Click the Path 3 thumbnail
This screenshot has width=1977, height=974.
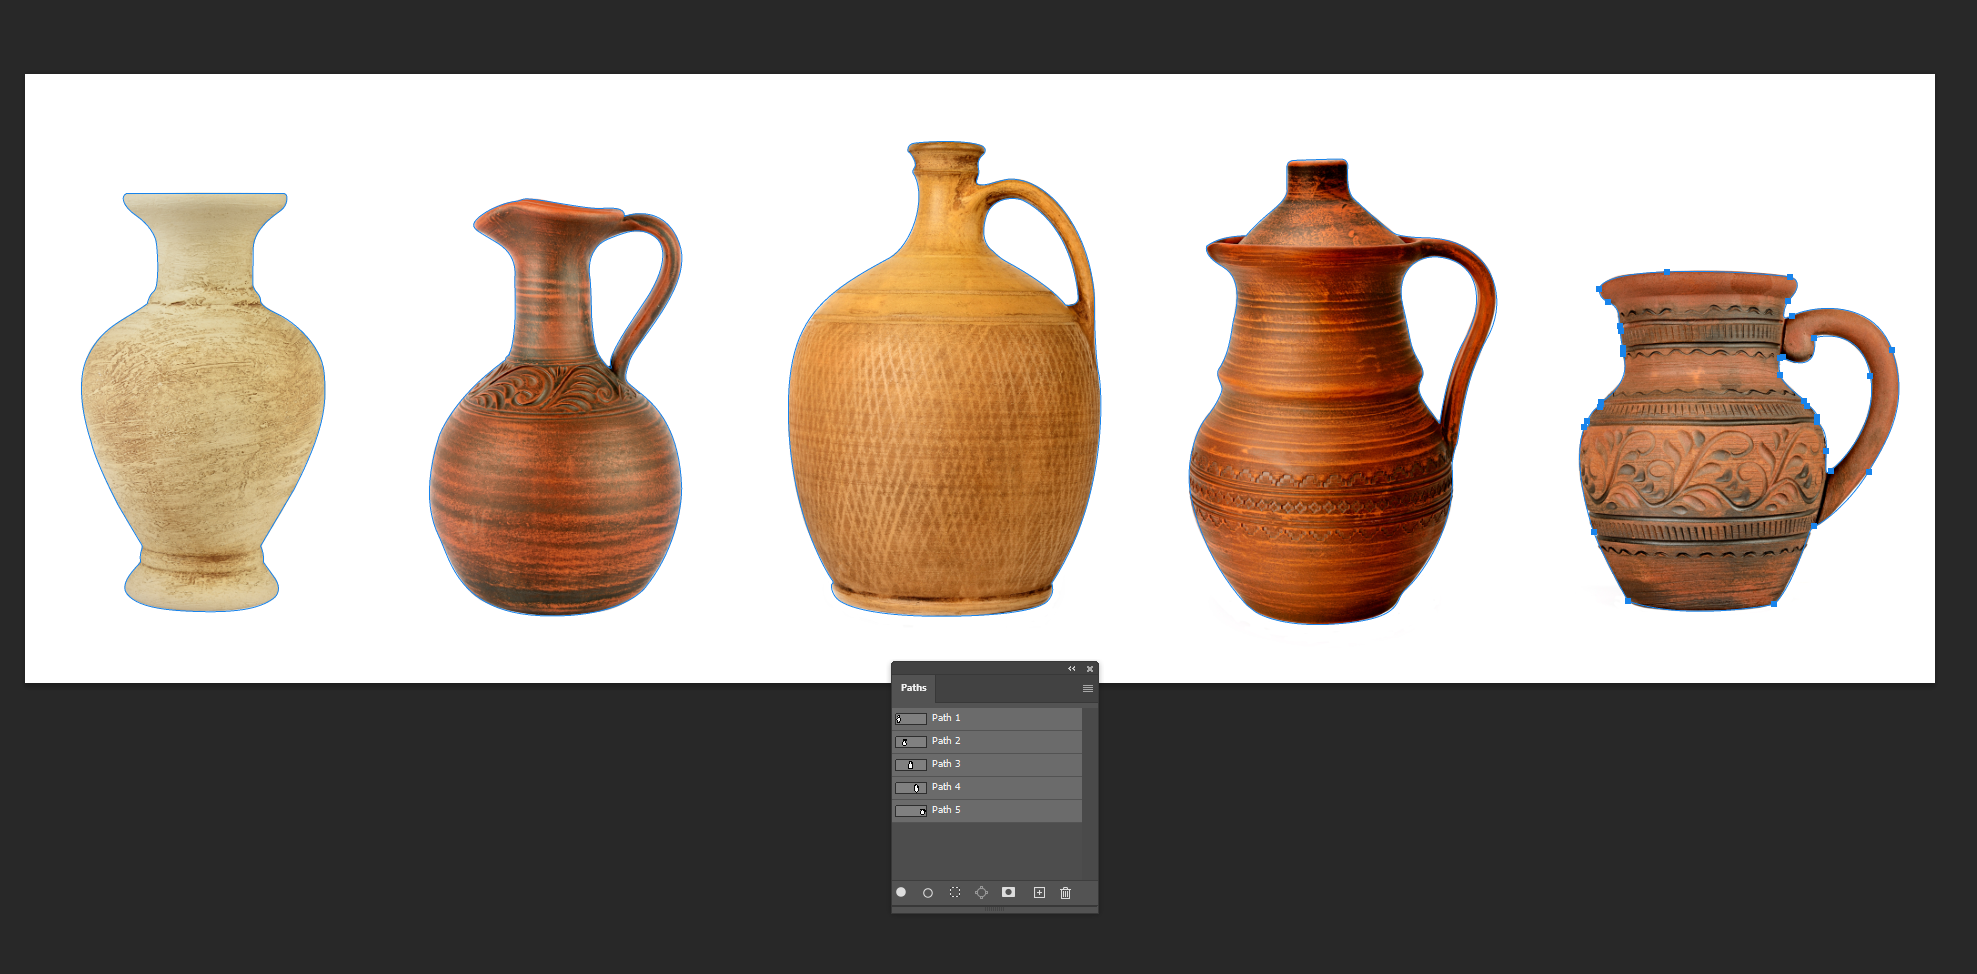910,765
